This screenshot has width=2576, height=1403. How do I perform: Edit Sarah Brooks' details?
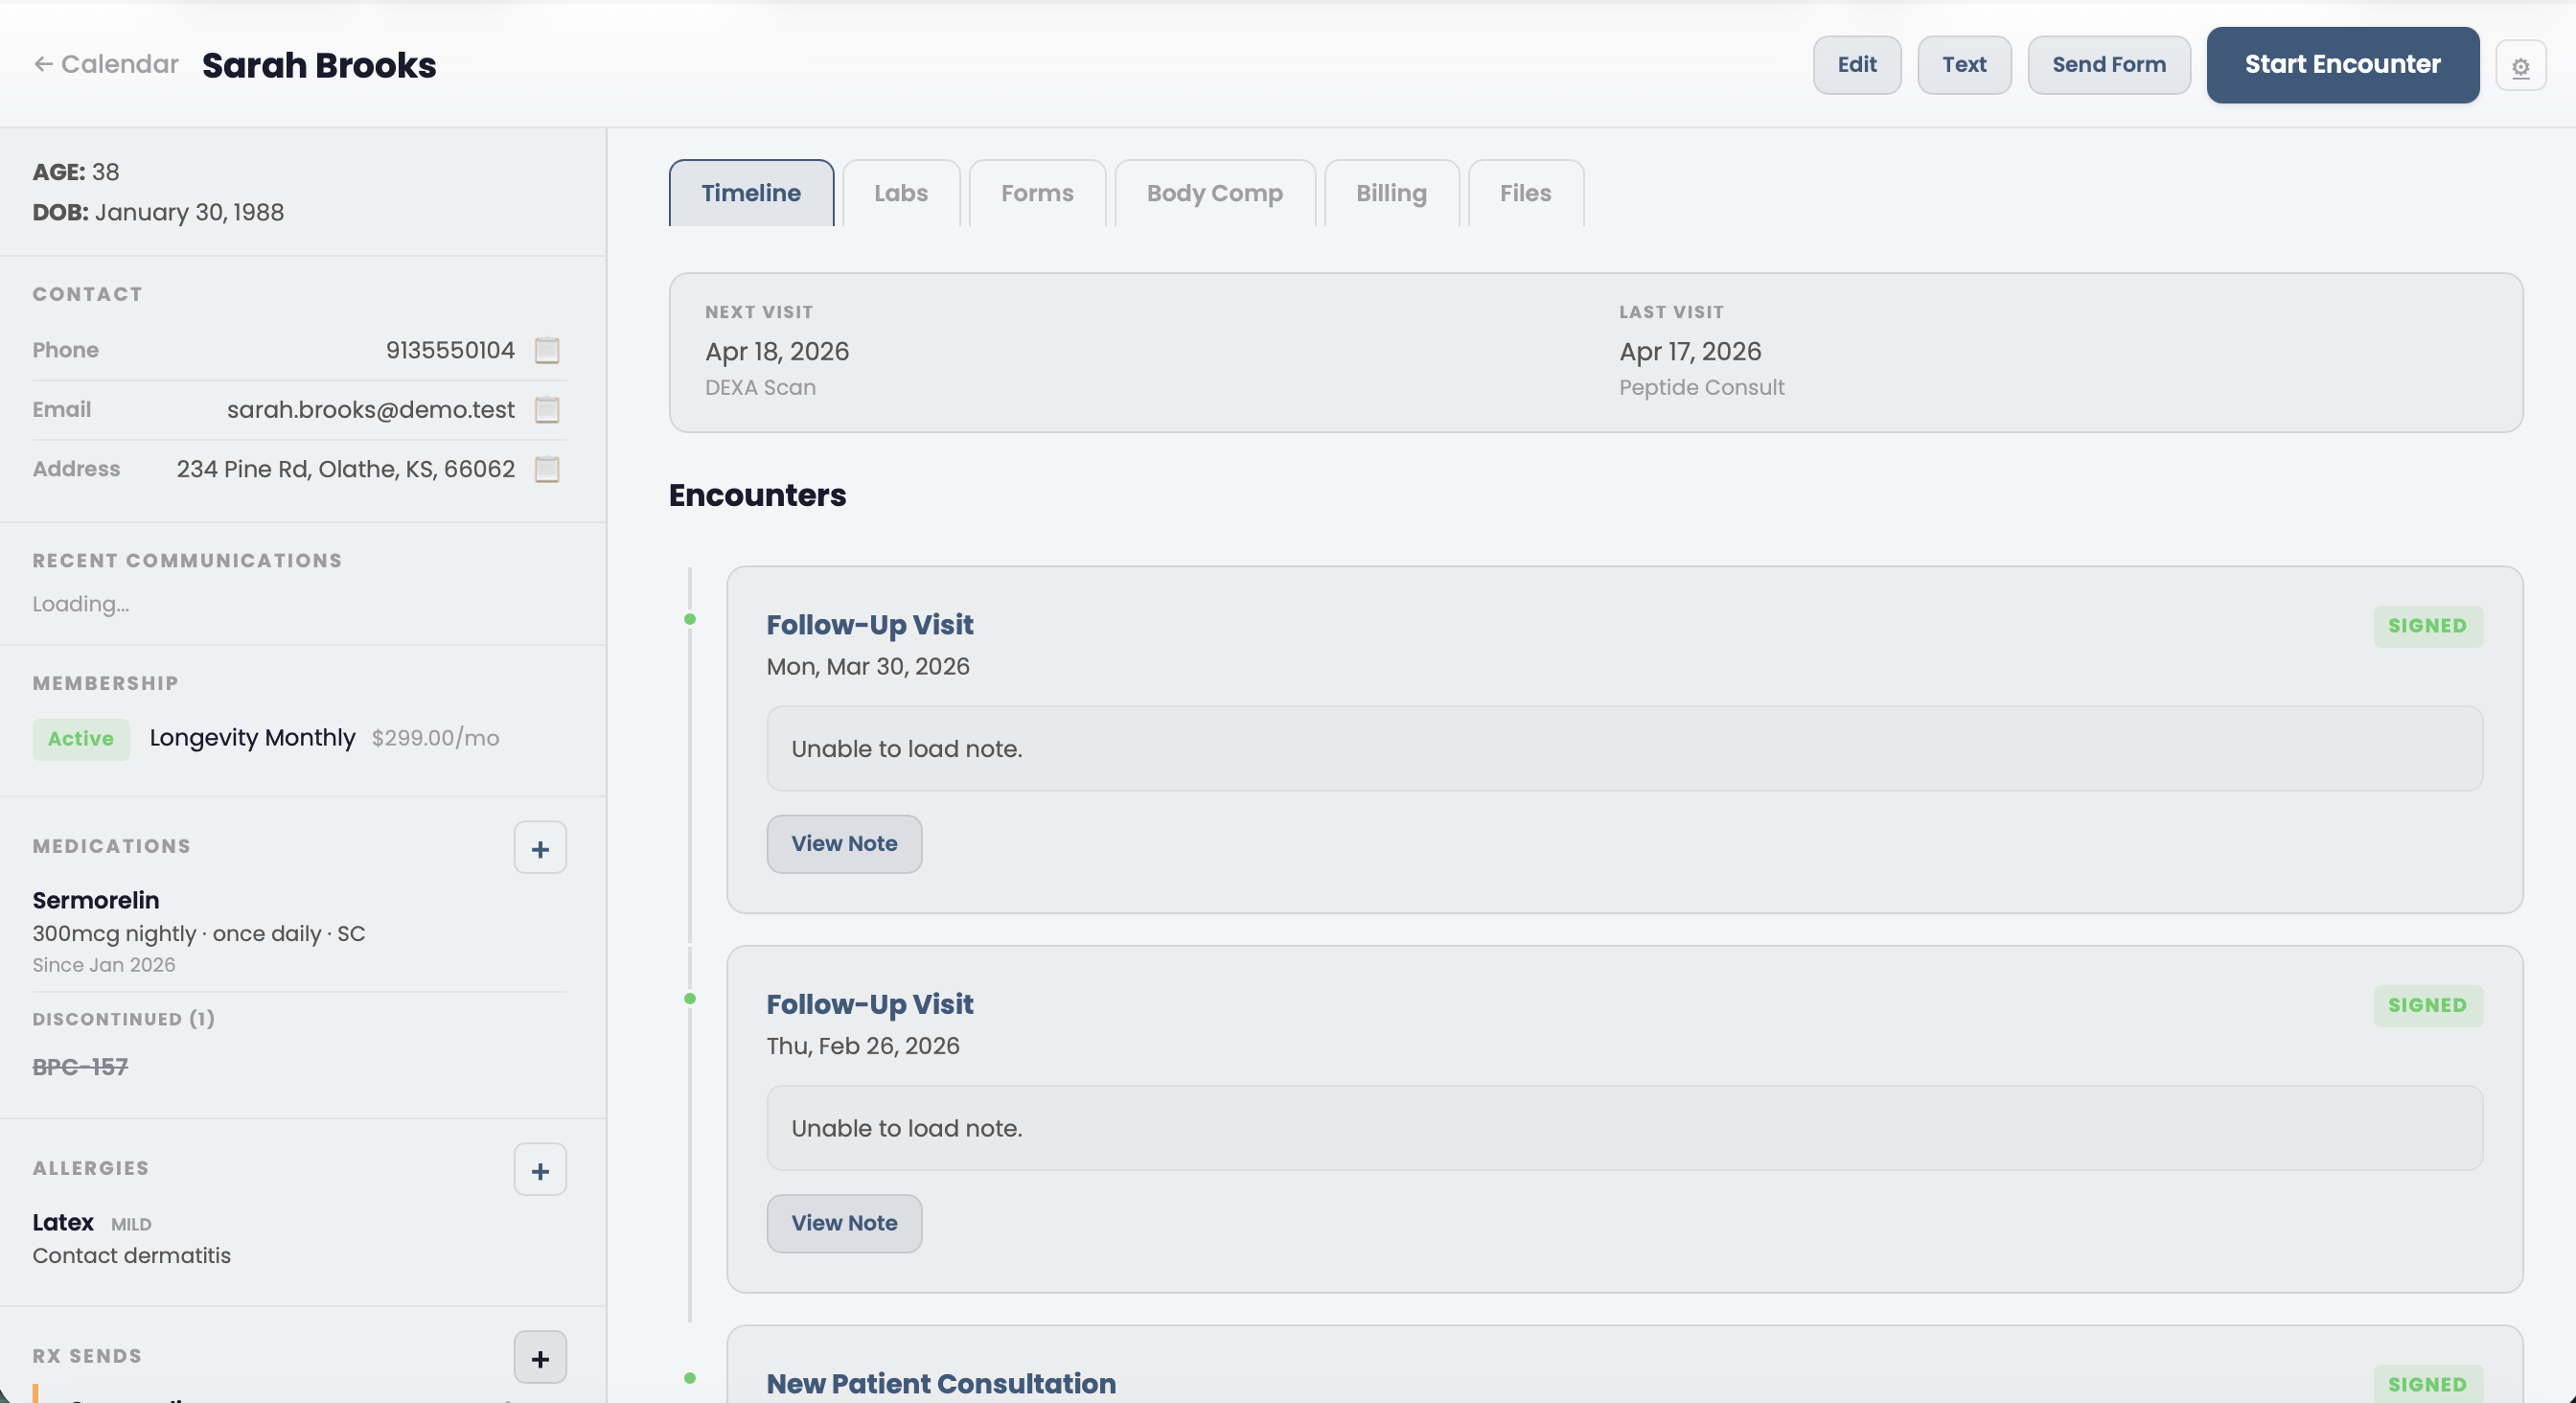coord(1856,64)
